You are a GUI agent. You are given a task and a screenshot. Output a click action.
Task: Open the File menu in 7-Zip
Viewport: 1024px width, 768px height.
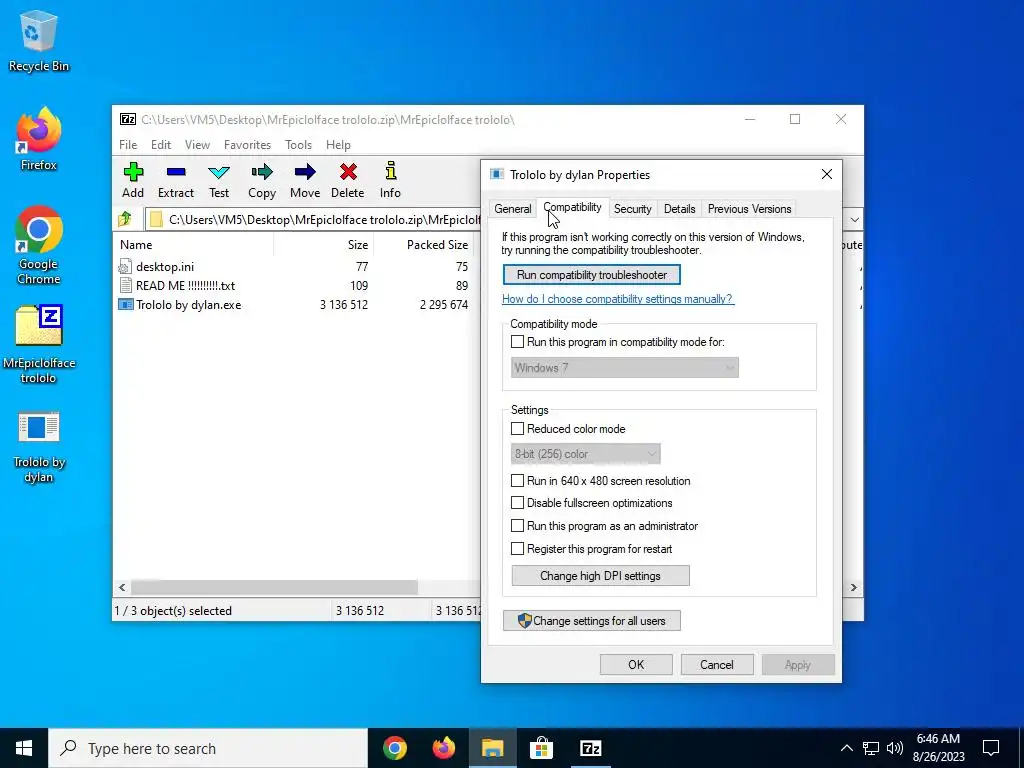pyautogui.click(x=128, y=145)
